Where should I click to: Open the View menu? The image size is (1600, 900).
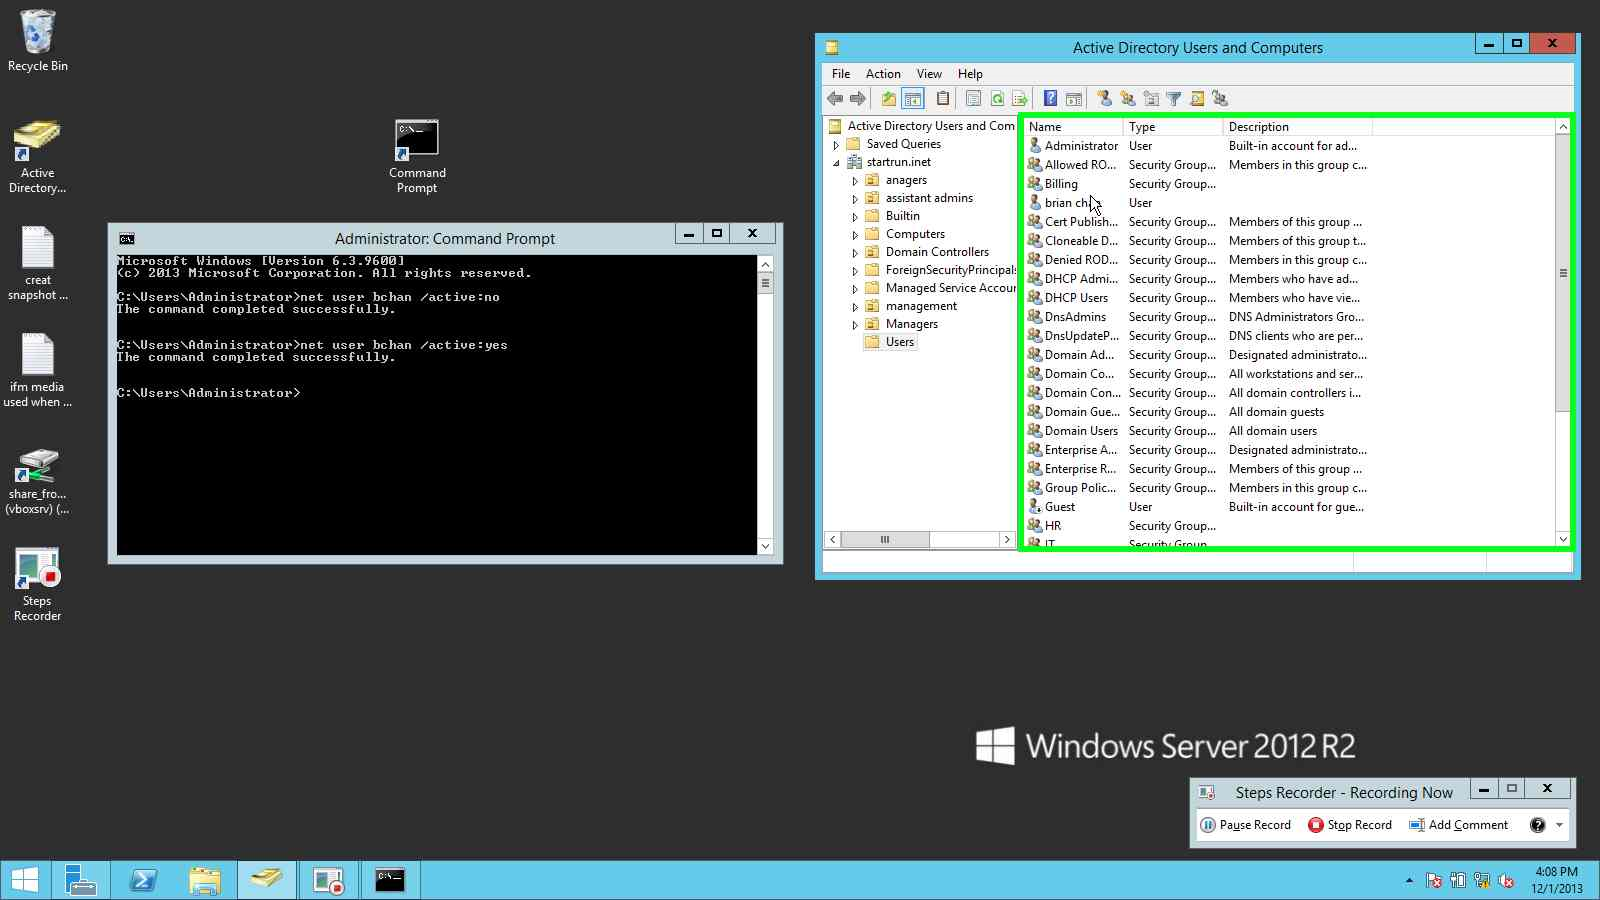(928, 73)
